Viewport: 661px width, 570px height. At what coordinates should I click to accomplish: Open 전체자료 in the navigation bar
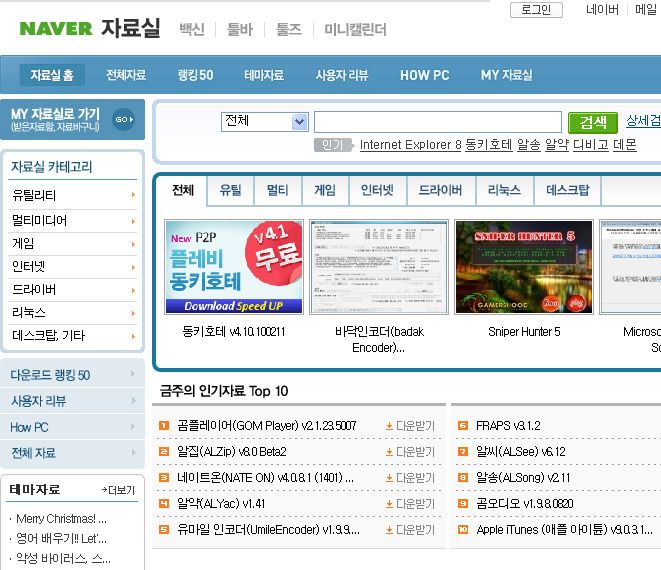click(126, 75)
